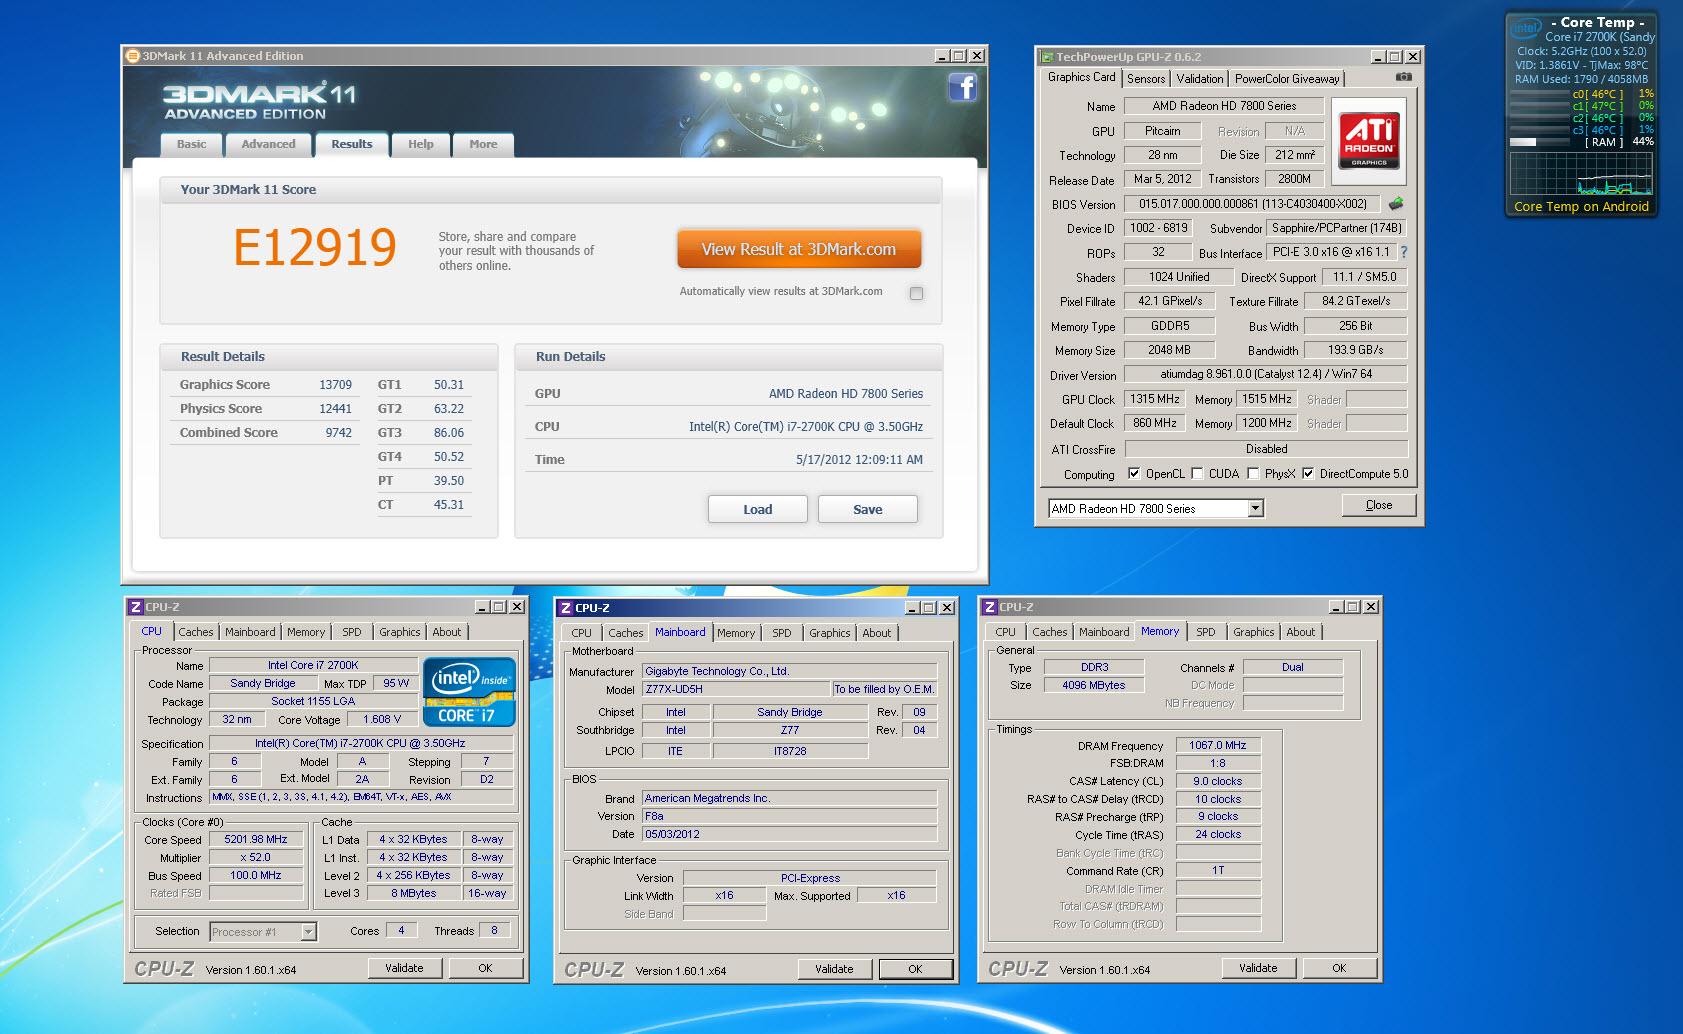Click the E12919 score text

pos(315,248)
